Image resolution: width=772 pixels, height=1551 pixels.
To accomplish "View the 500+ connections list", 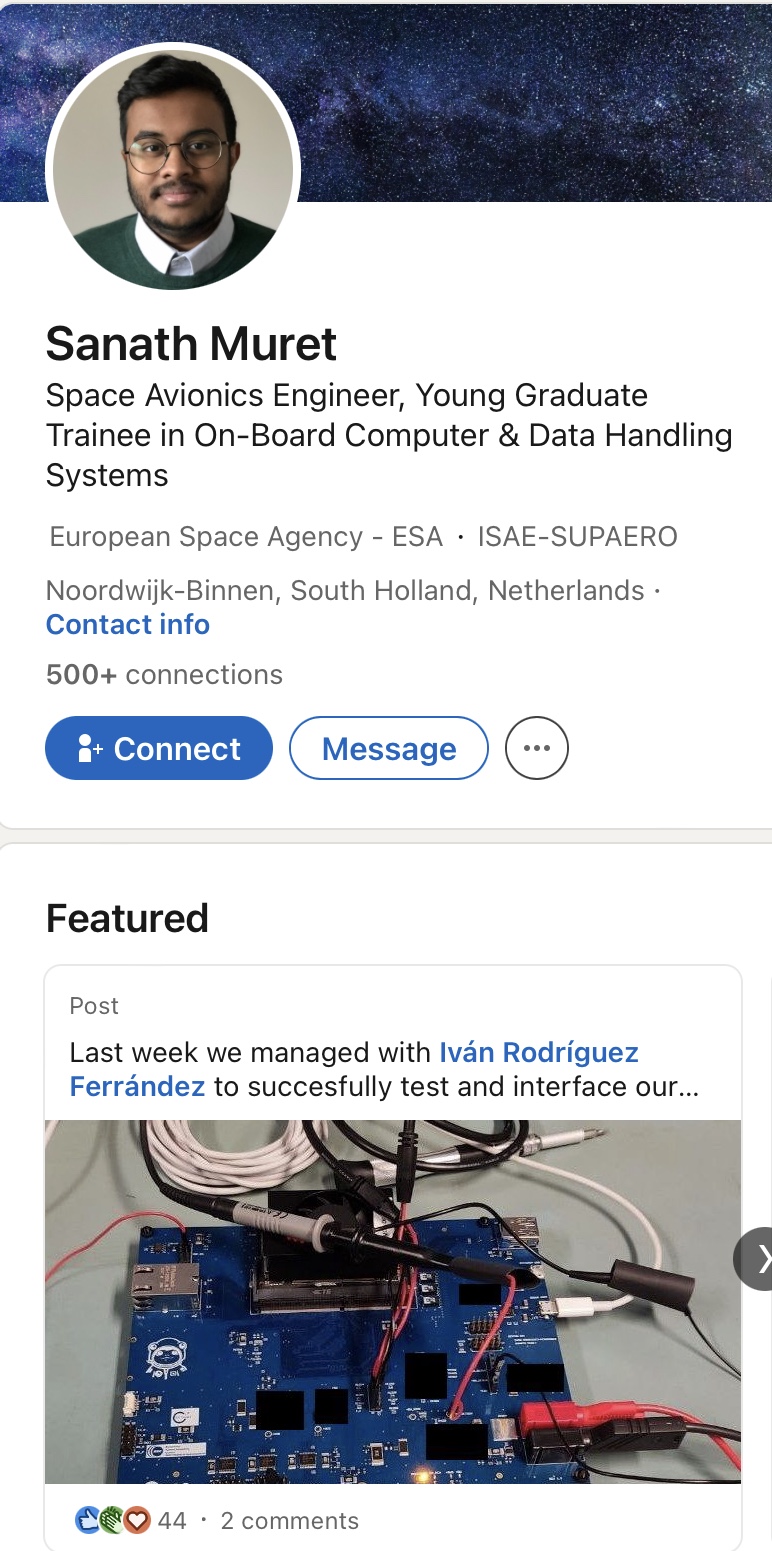I will [x=164, y=675].
